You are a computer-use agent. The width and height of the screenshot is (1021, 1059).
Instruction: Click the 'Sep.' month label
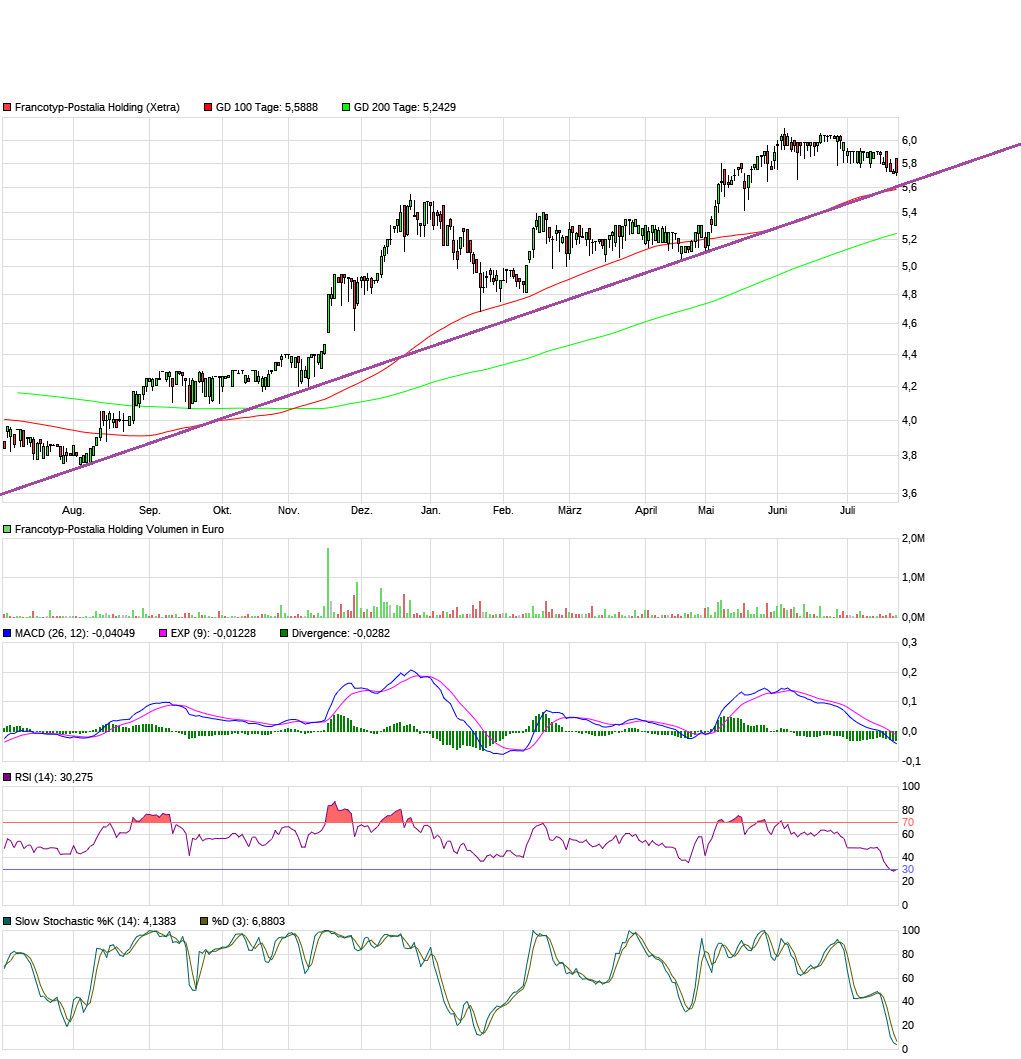149,511
